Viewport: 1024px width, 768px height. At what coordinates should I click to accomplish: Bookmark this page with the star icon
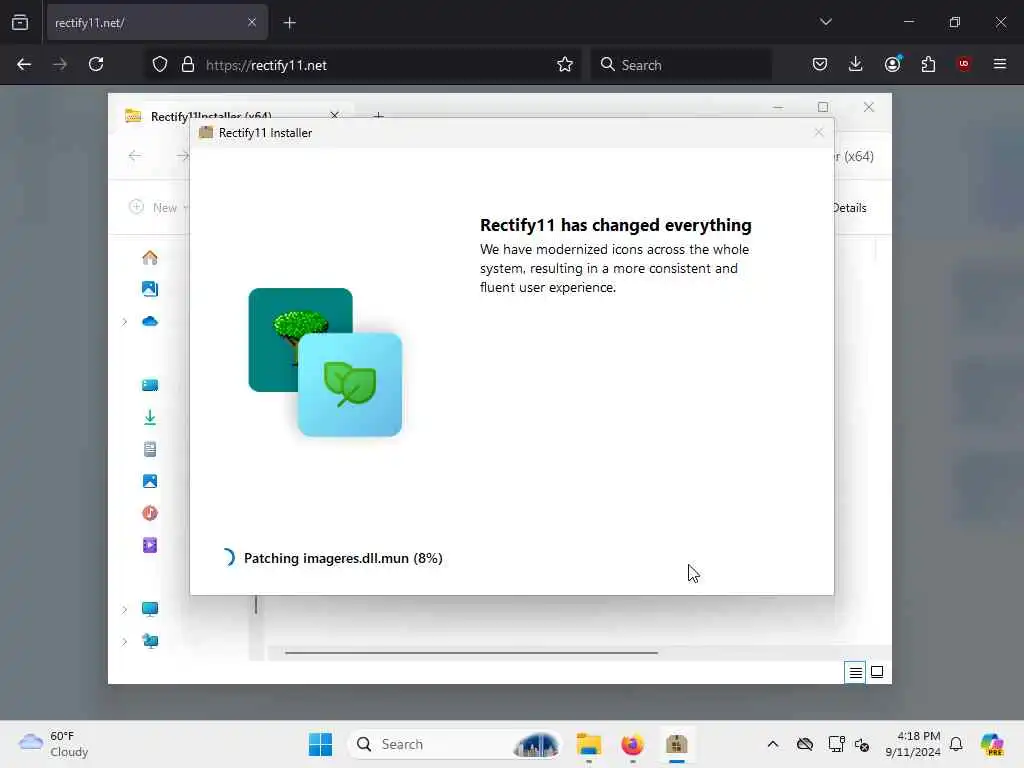click(x=565, y=65)
